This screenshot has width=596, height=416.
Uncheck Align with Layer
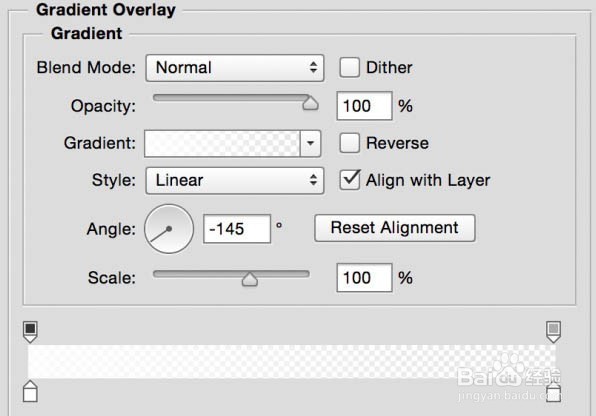pos(349,180)
